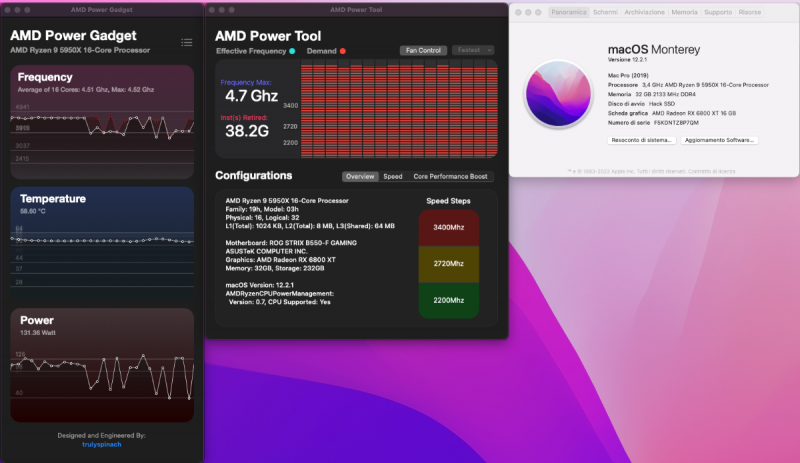Click the Scheda grafica row in About This Mac
The image size is (800, 463).
pos(672,113)
